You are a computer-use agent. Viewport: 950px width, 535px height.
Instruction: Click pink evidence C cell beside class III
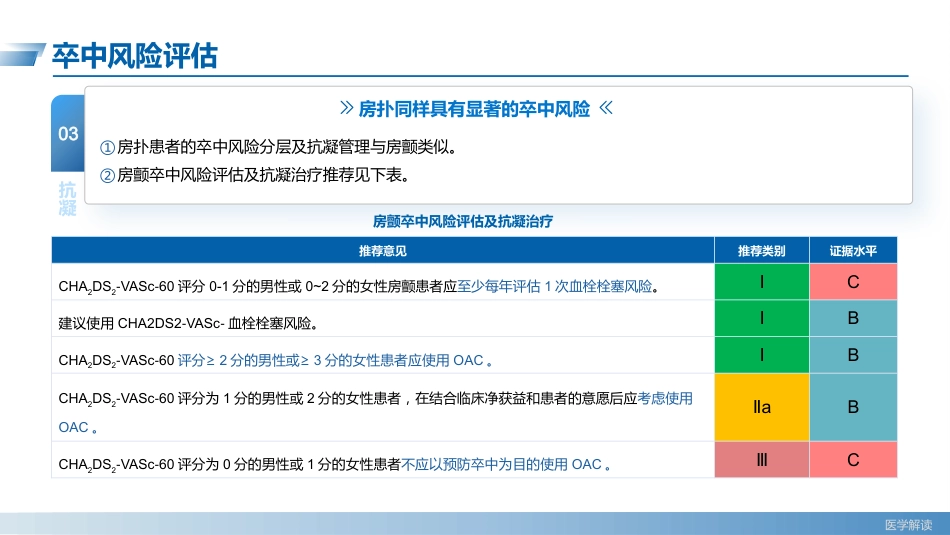[x=853, y=460]
